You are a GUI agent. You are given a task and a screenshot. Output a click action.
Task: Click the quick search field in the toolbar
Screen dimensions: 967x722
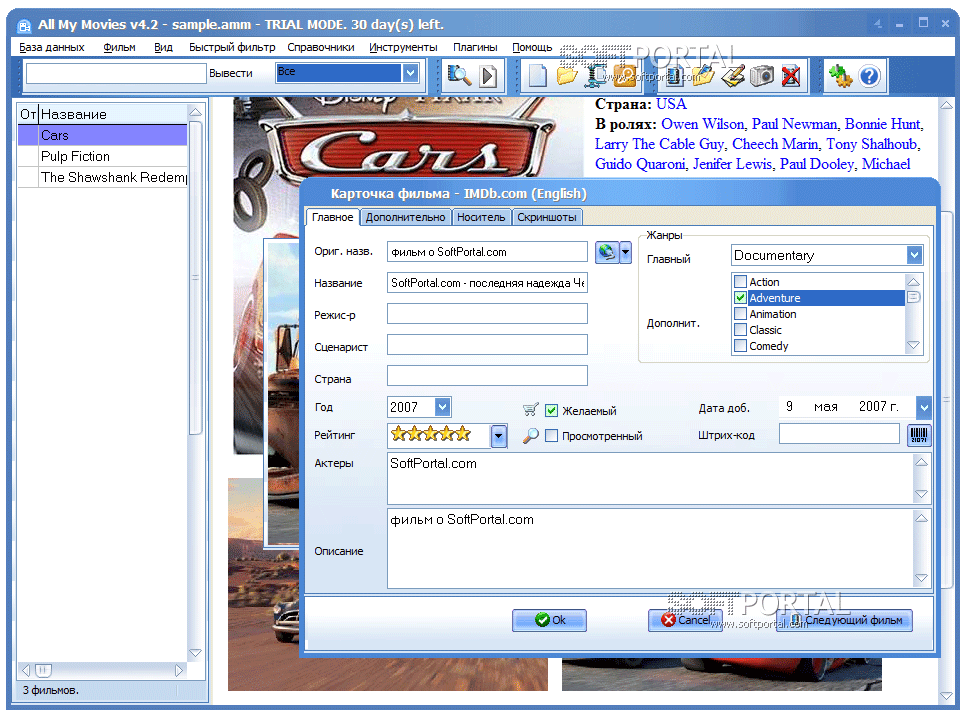116,73
